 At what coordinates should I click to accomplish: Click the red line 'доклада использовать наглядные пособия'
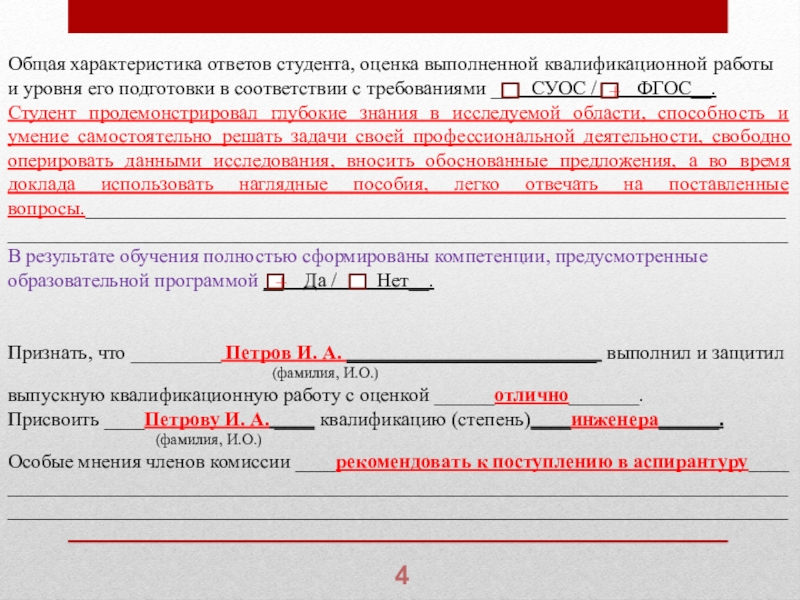click(x=218, y=185)
